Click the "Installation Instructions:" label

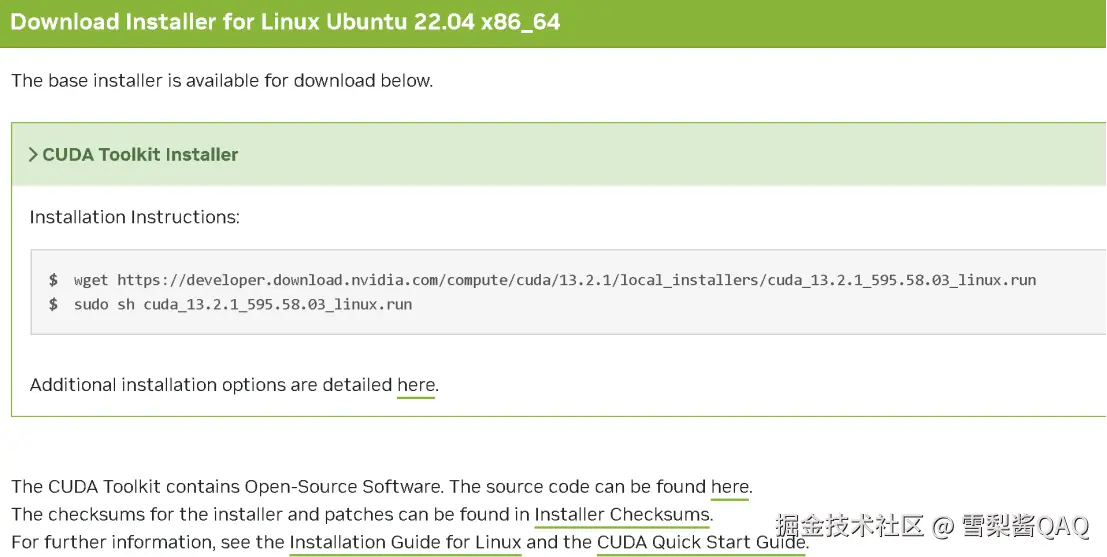[135, 217]
